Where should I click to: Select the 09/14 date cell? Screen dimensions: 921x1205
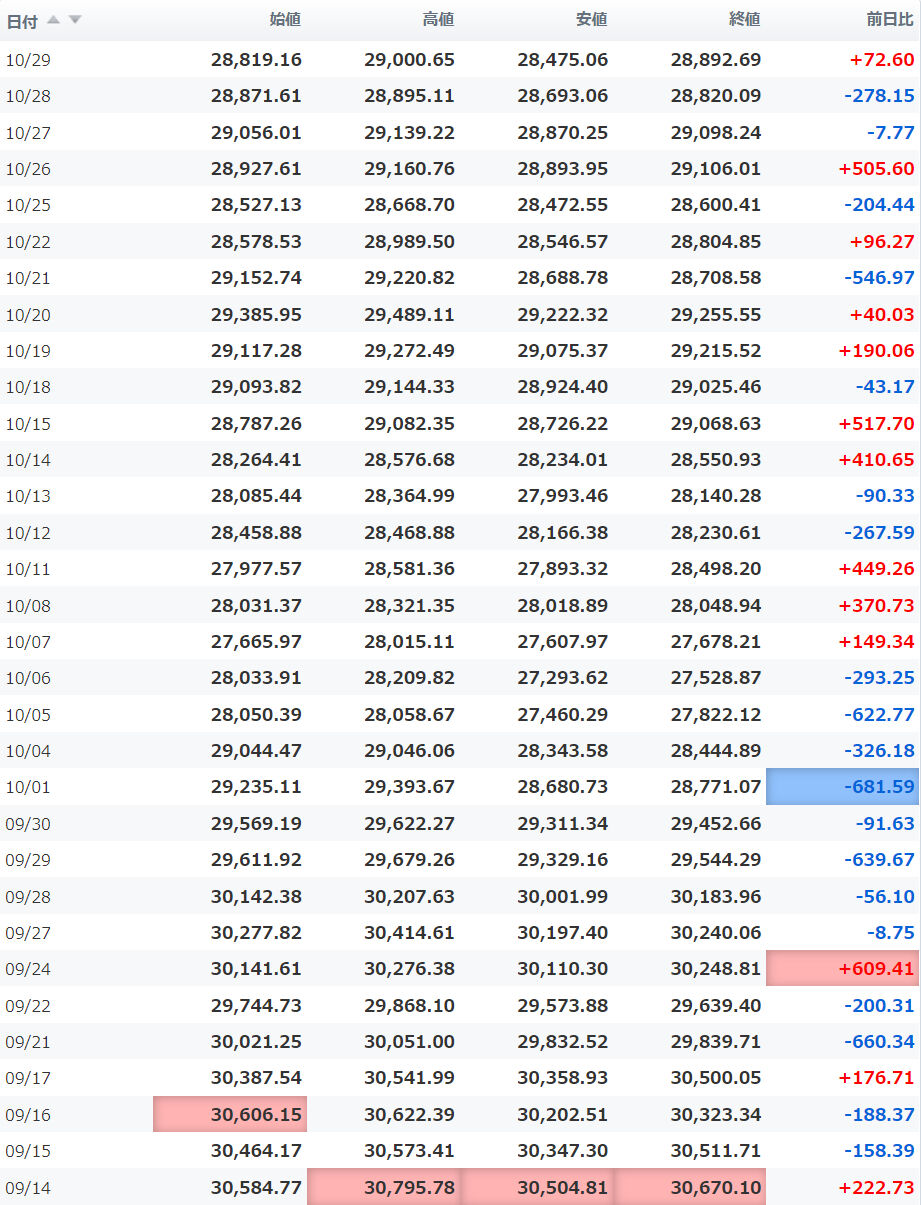click(28, 1187)
